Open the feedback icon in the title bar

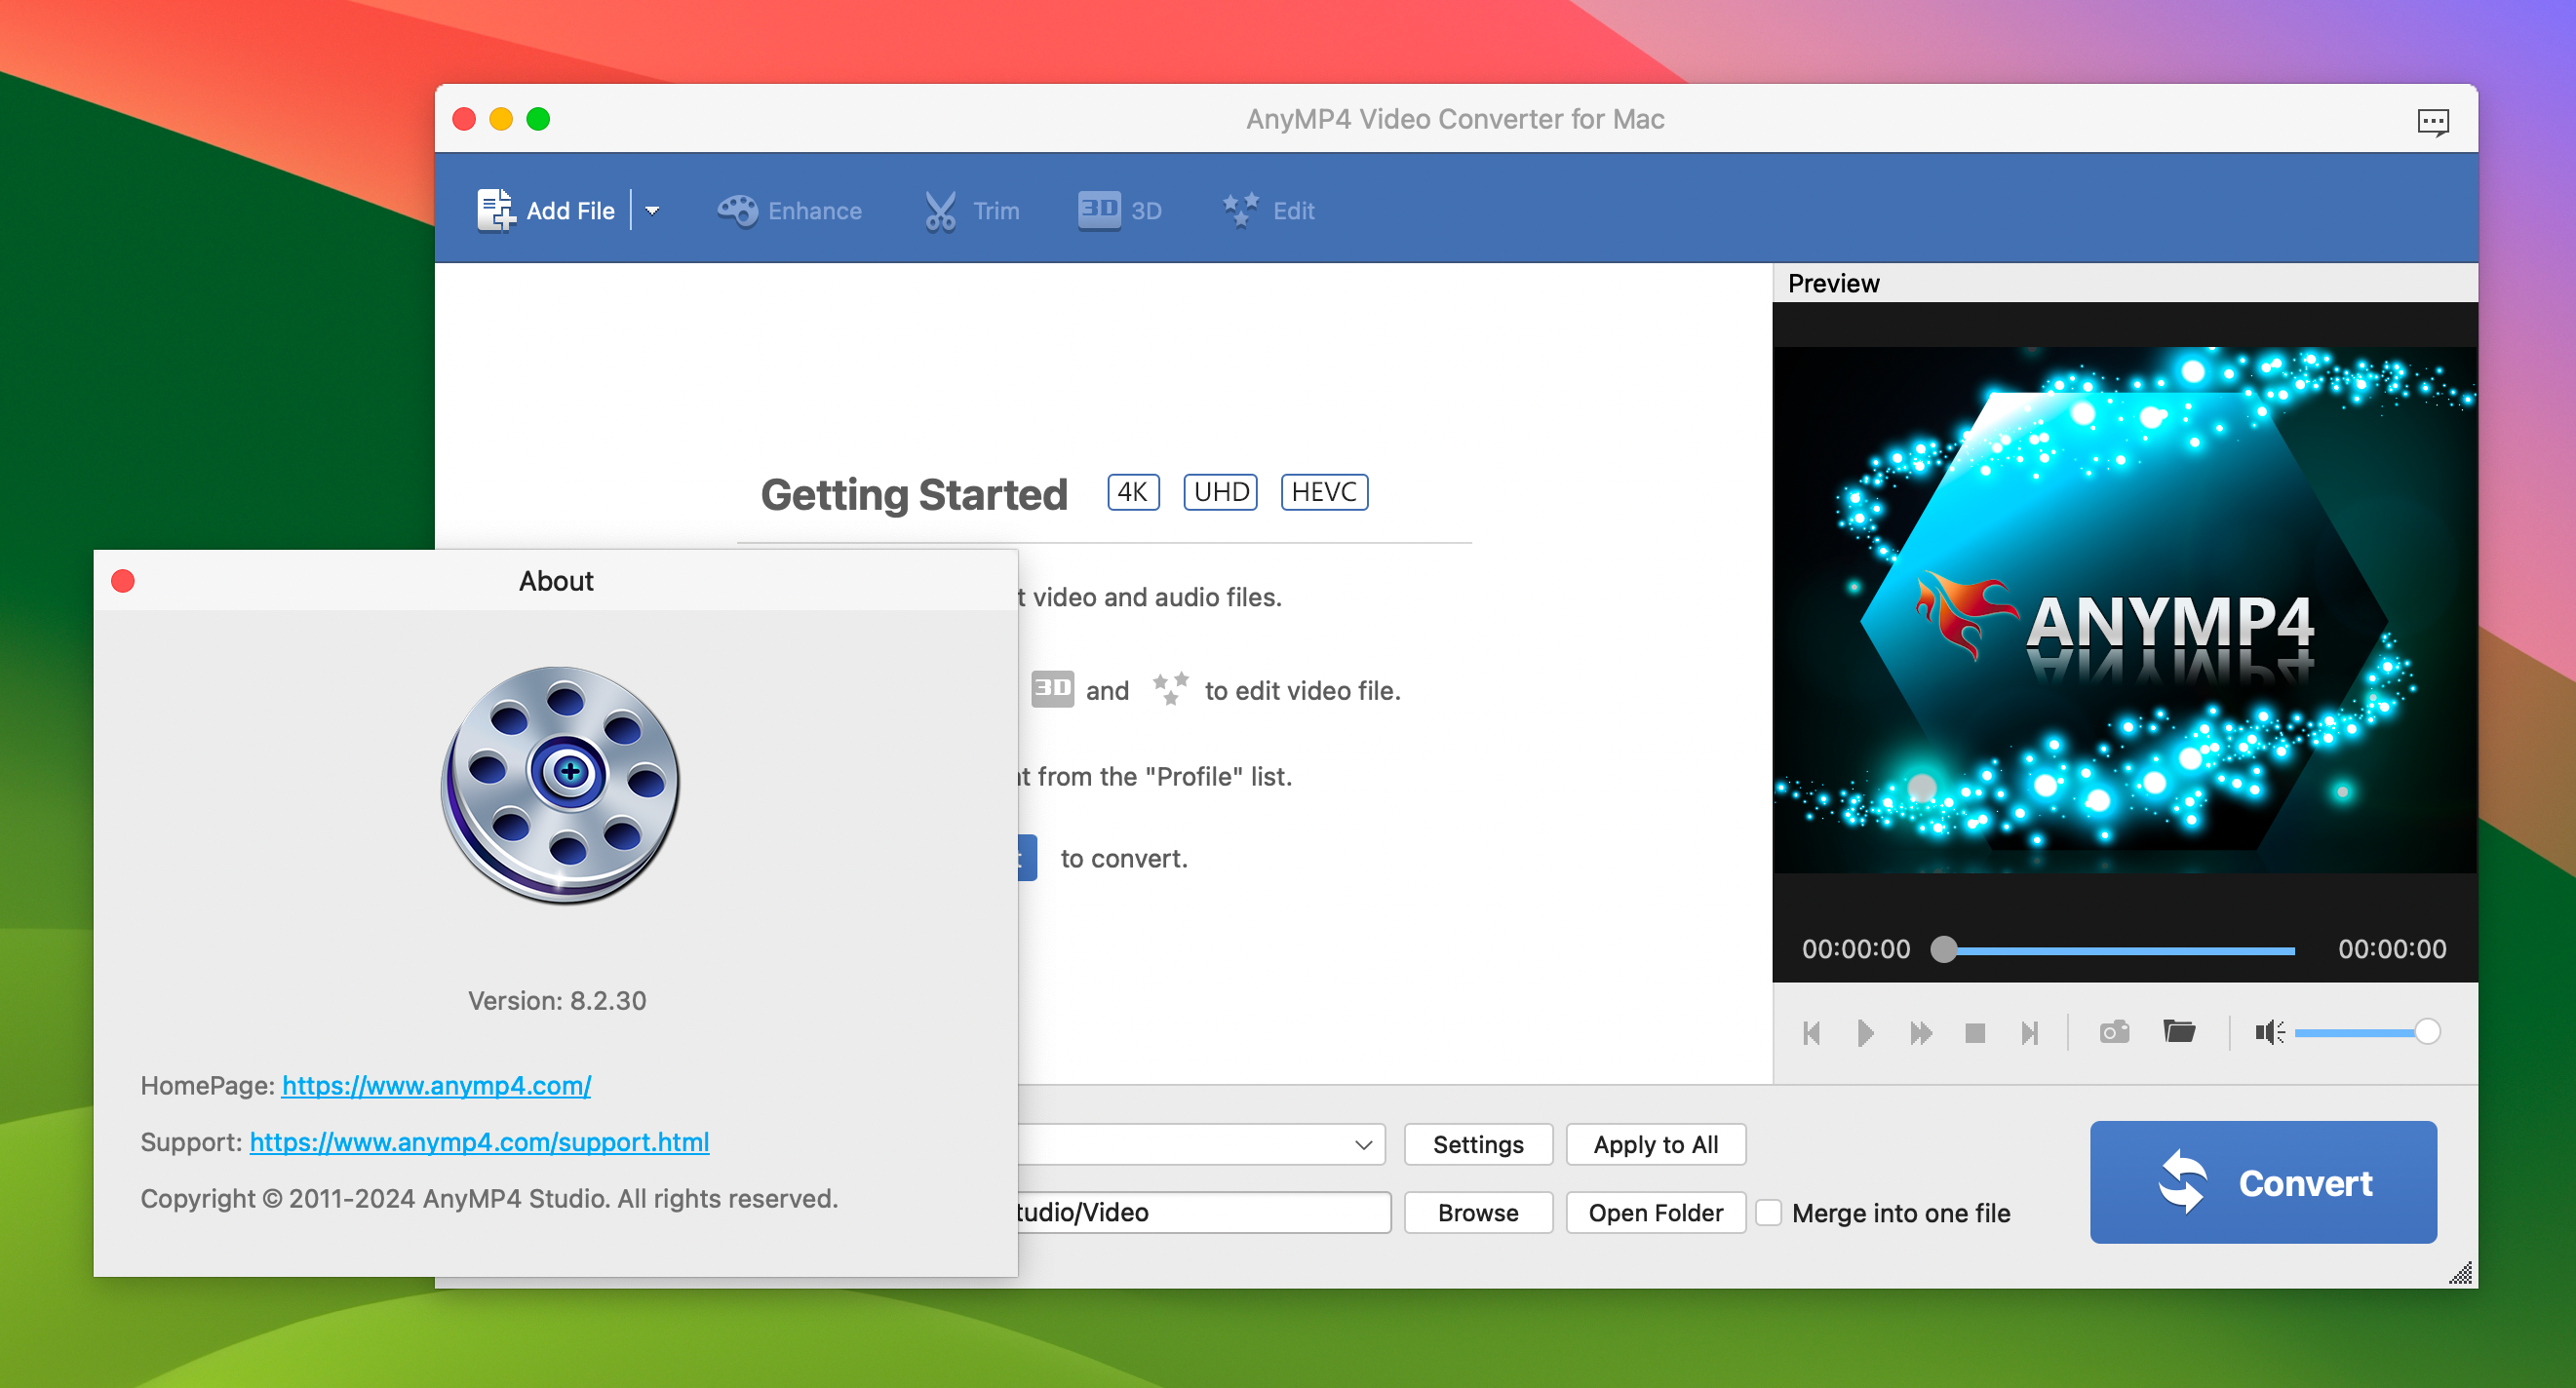click(x=2434, y=120)
